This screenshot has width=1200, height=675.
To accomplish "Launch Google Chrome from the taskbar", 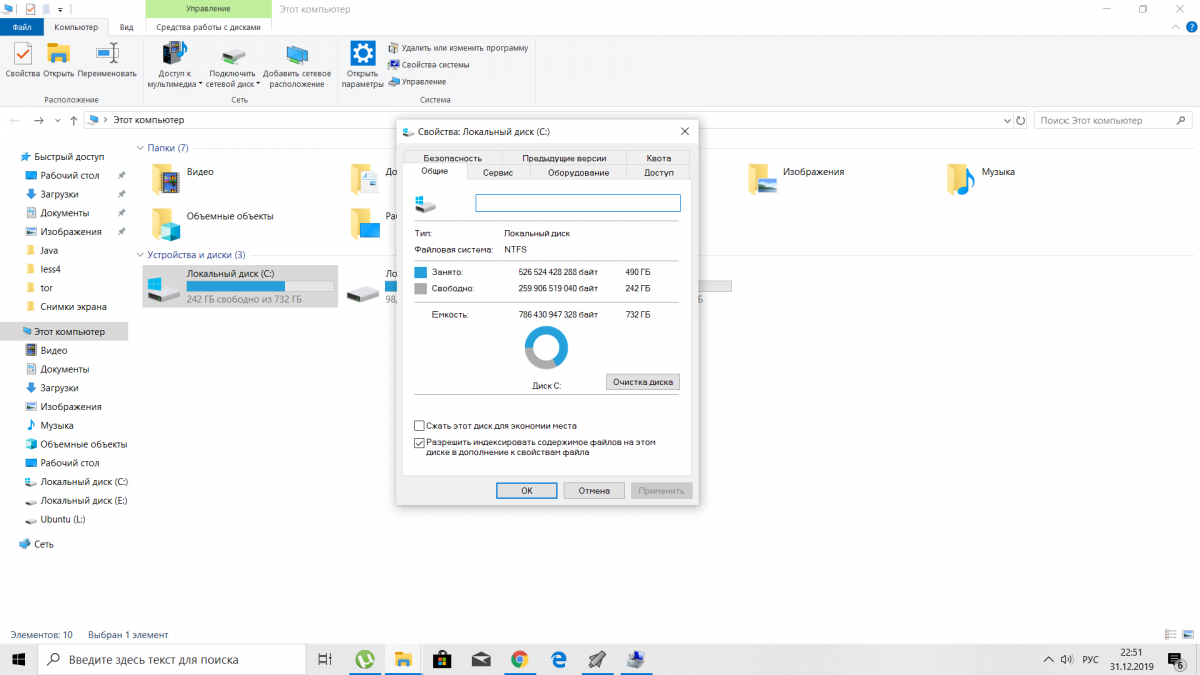I will pyautogui.click(x=519, y=659).
